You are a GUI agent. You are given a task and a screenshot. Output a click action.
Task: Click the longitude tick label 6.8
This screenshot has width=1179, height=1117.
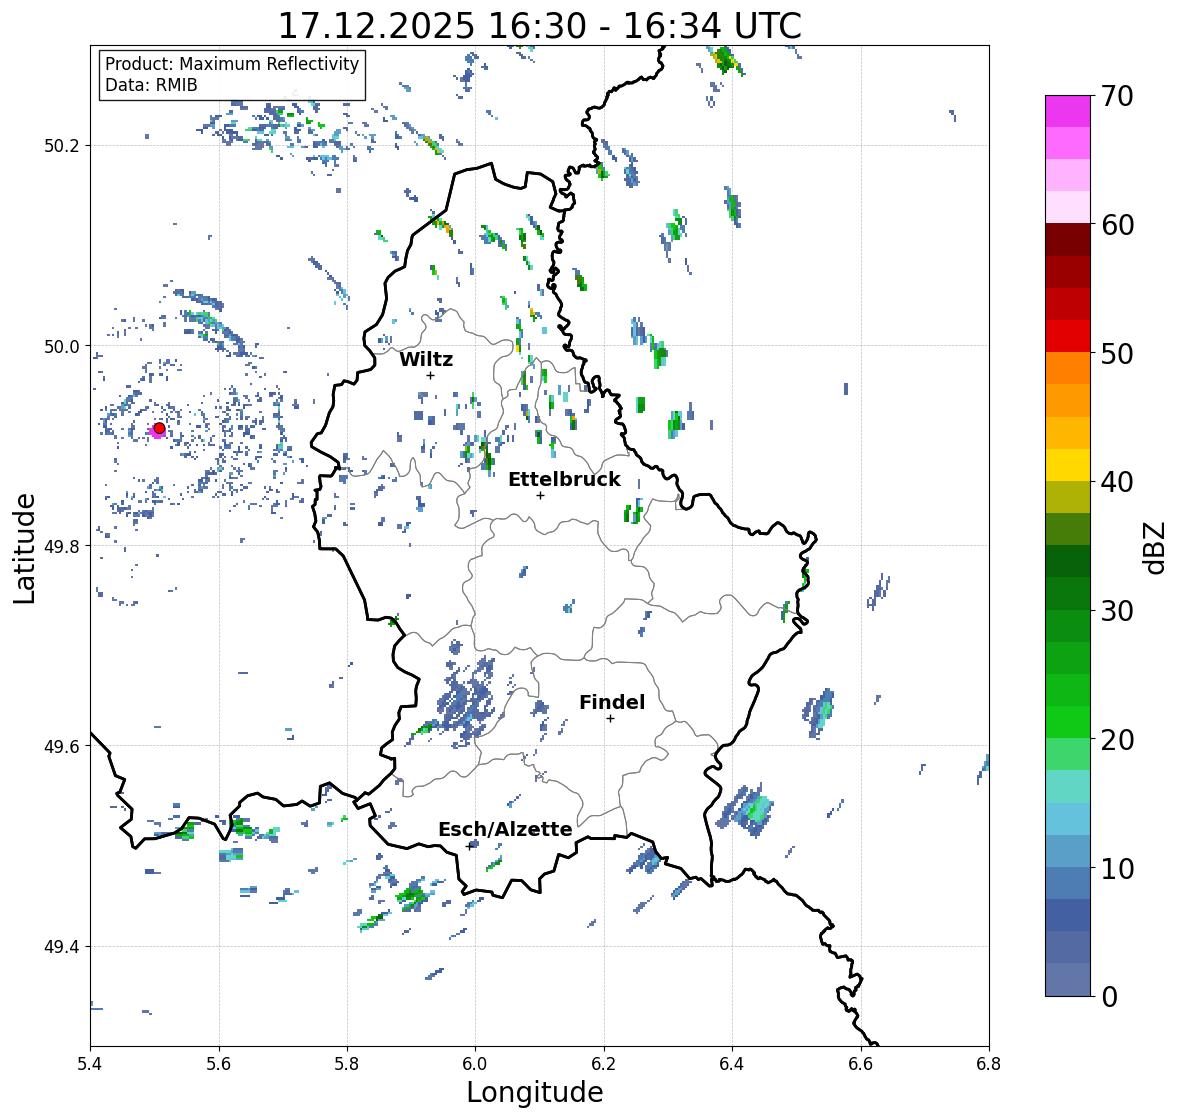point(989,1063)
